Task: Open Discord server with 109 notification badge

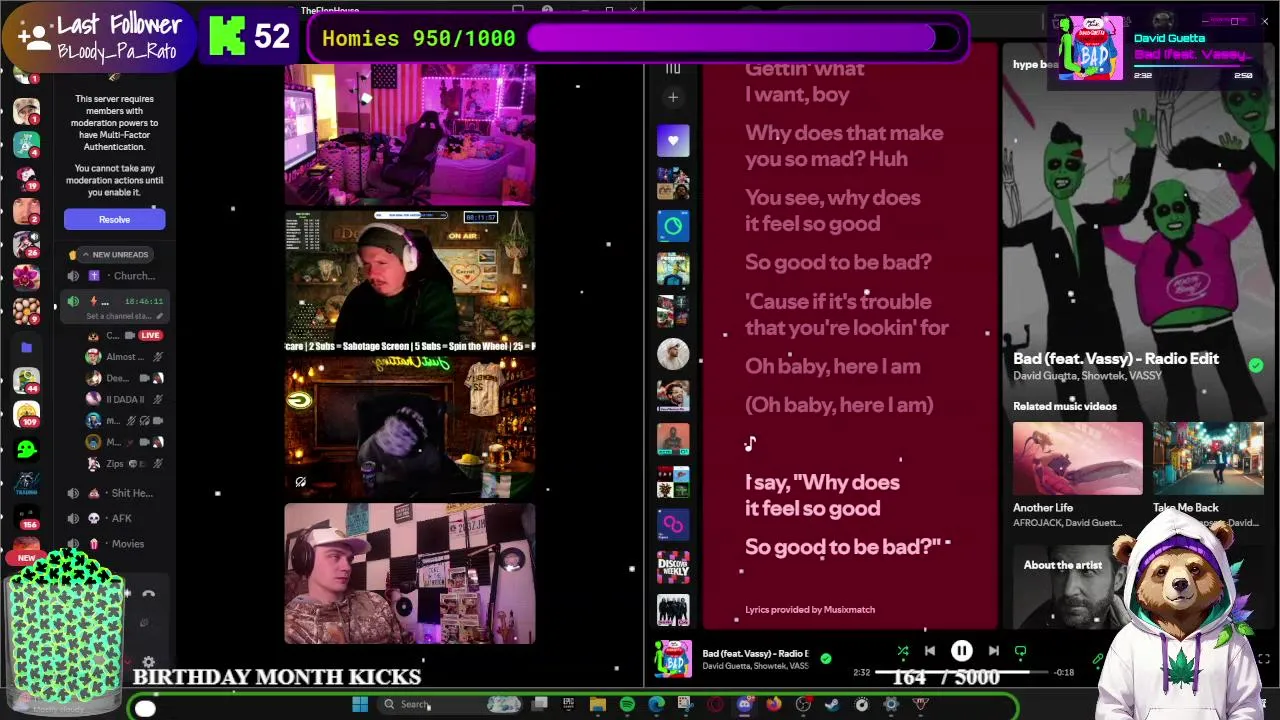Action: click(27, 414)
